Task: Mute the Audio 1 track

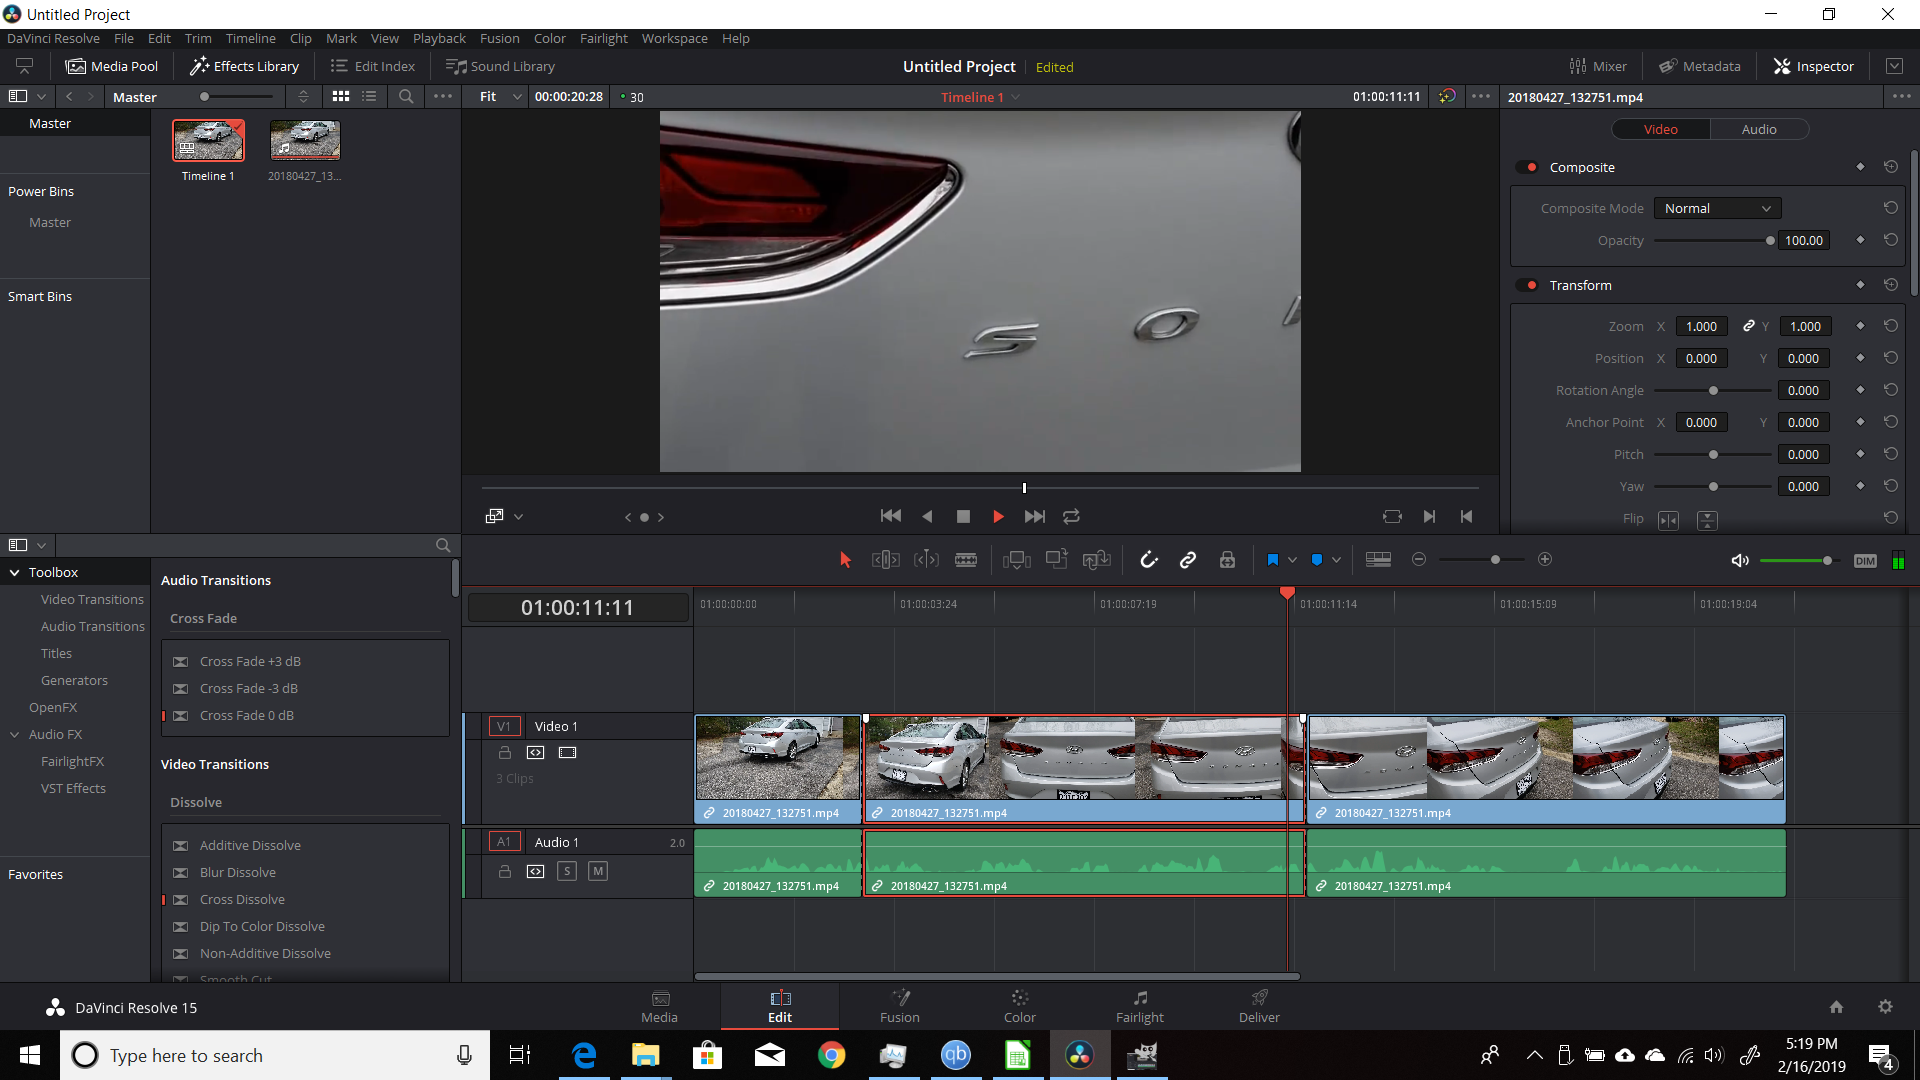Action: (598, 871)
